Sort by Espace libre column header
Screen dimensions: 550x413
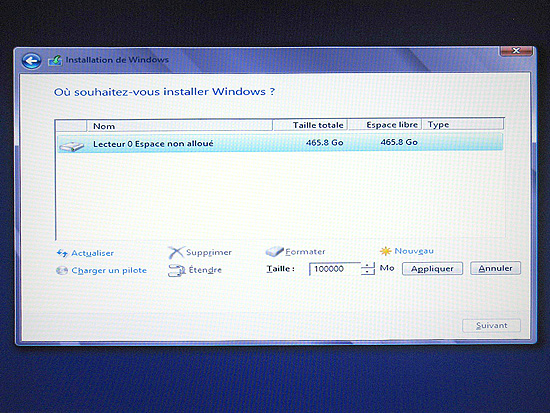pyautogui.click(x=385, y=125)
